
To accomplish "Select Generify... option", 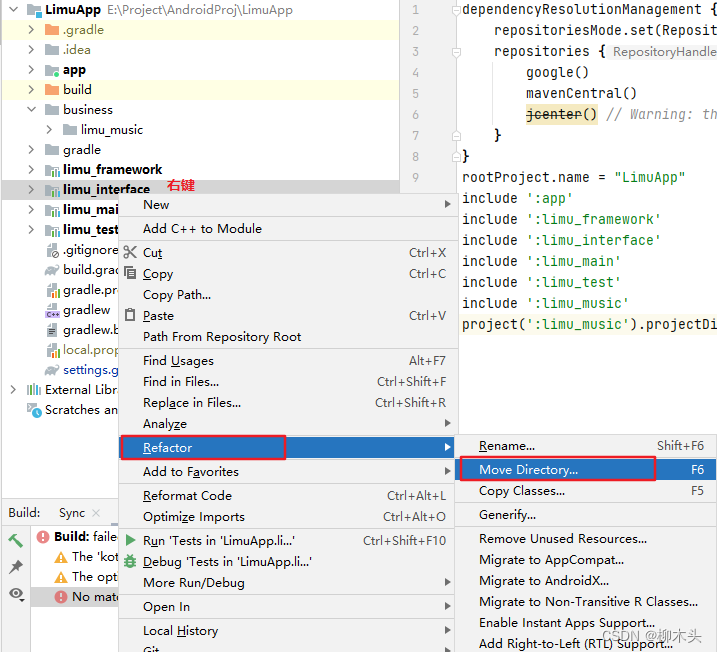I will tap(586, 515).
